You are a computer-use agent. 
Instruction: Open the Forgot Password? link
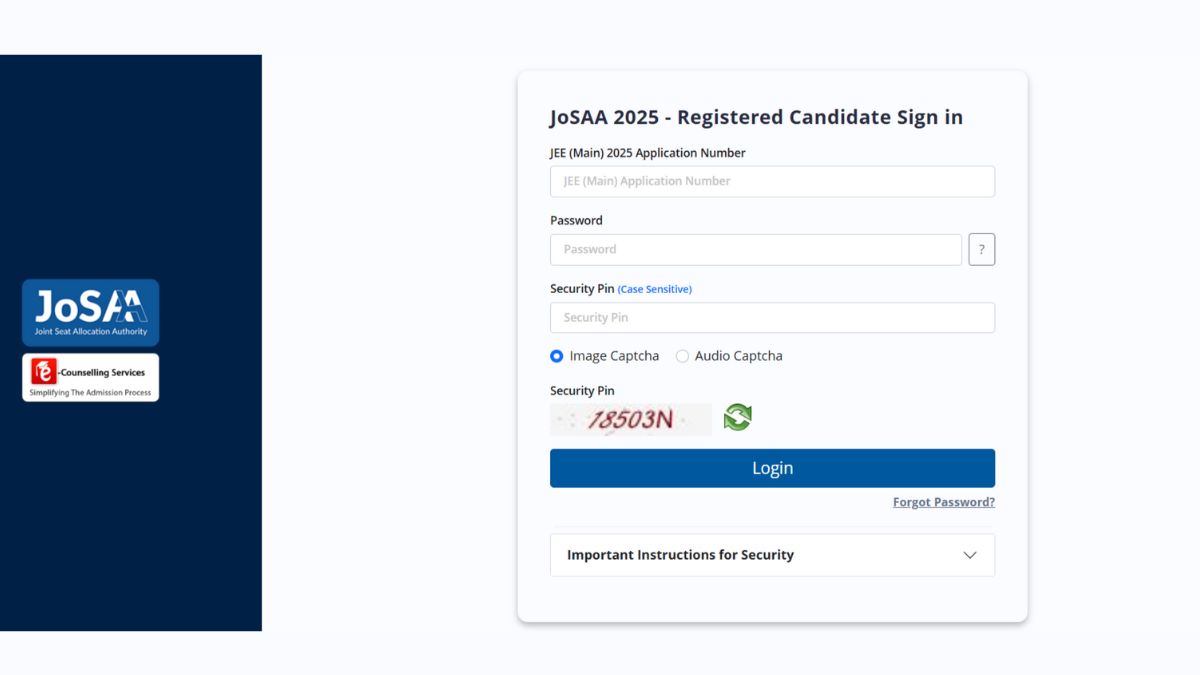click(x=943, y=502)
